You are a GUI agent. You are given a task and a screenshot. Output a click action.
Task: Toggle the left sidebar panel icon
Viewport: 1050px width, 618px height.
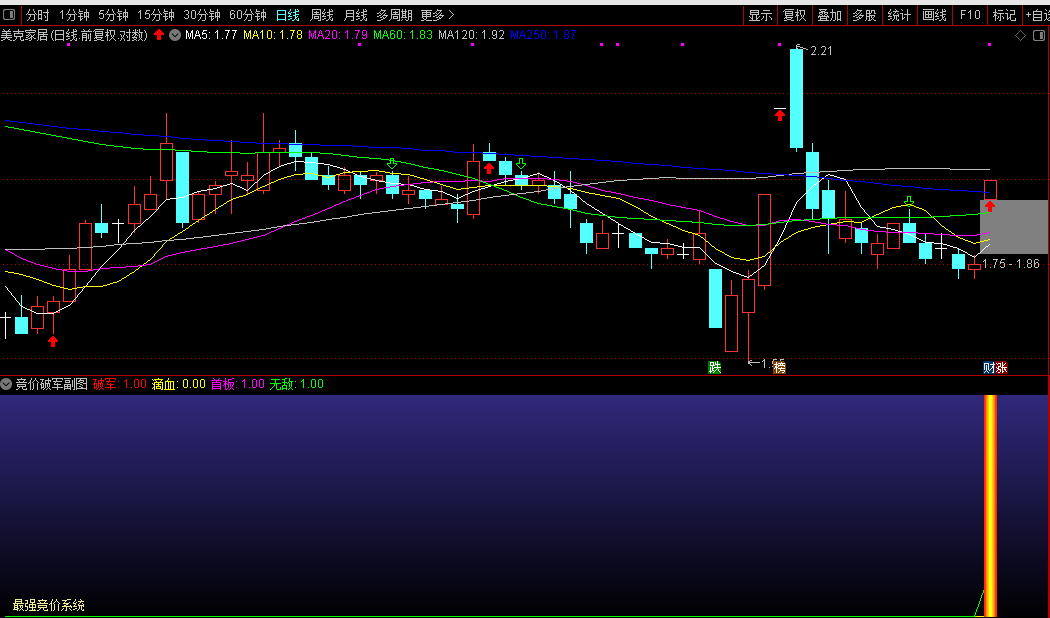pos(9,14)
